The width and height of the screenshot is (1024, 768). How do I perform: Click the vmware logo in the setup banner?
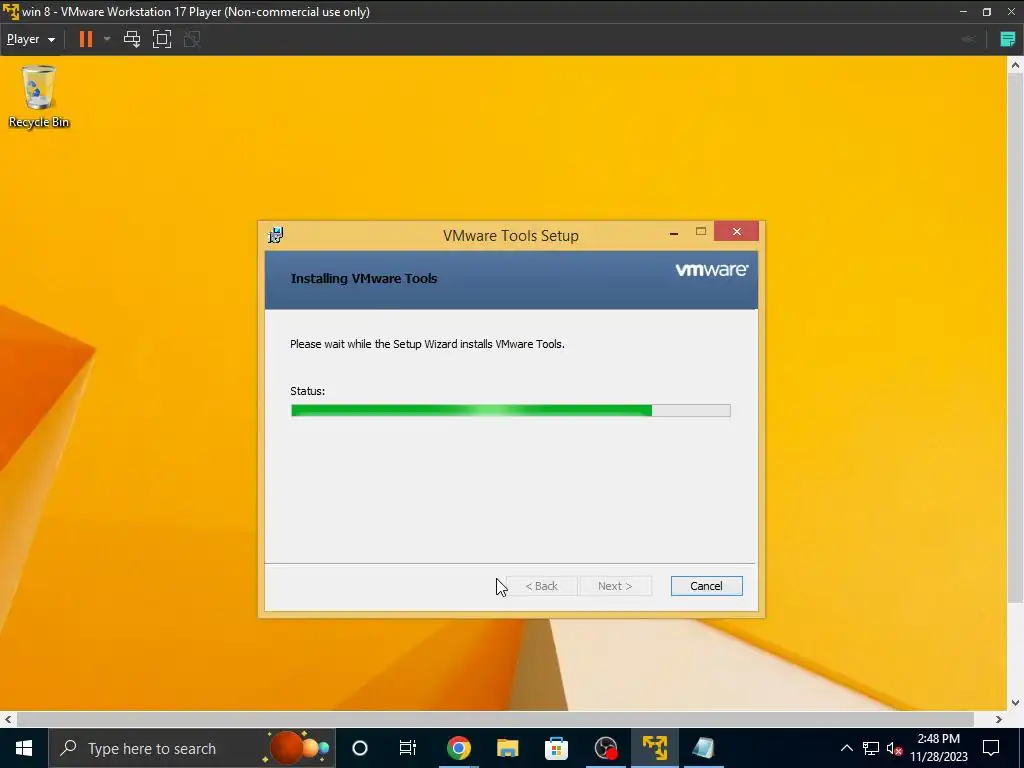tap(711, 270)
